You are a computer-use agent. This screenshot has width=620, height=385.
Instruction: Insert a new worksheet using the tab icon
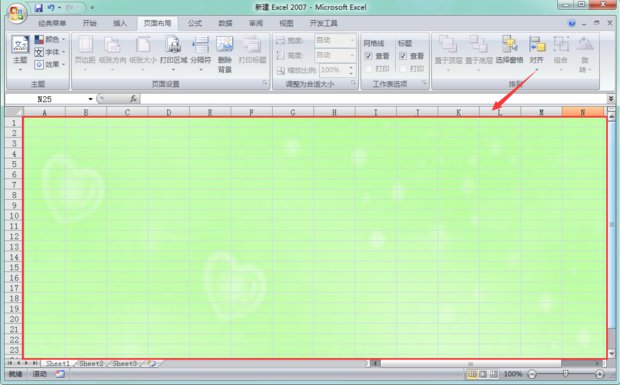click(151, 363)
